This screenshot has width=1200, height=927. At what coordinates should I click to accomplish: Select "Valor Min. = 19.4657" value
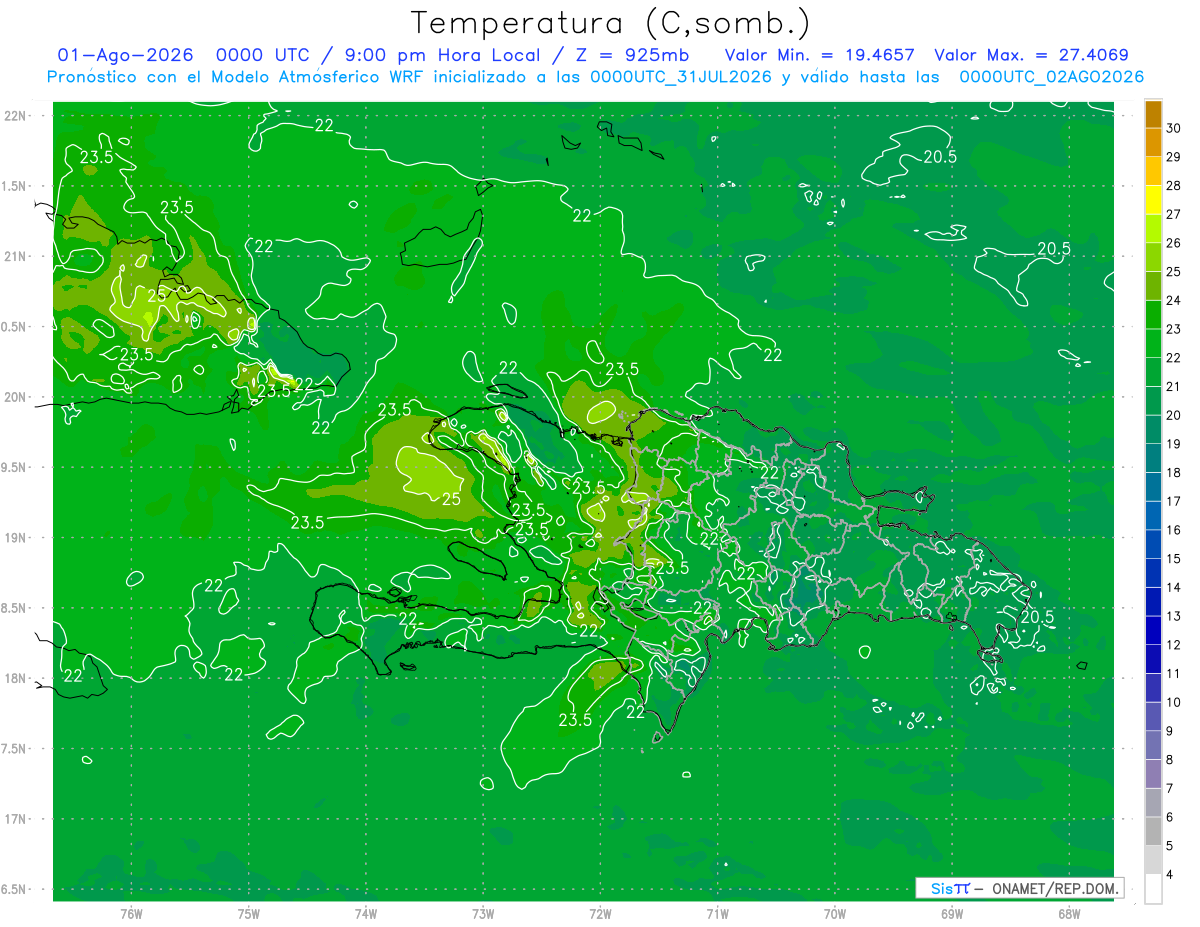pos(819,56)
